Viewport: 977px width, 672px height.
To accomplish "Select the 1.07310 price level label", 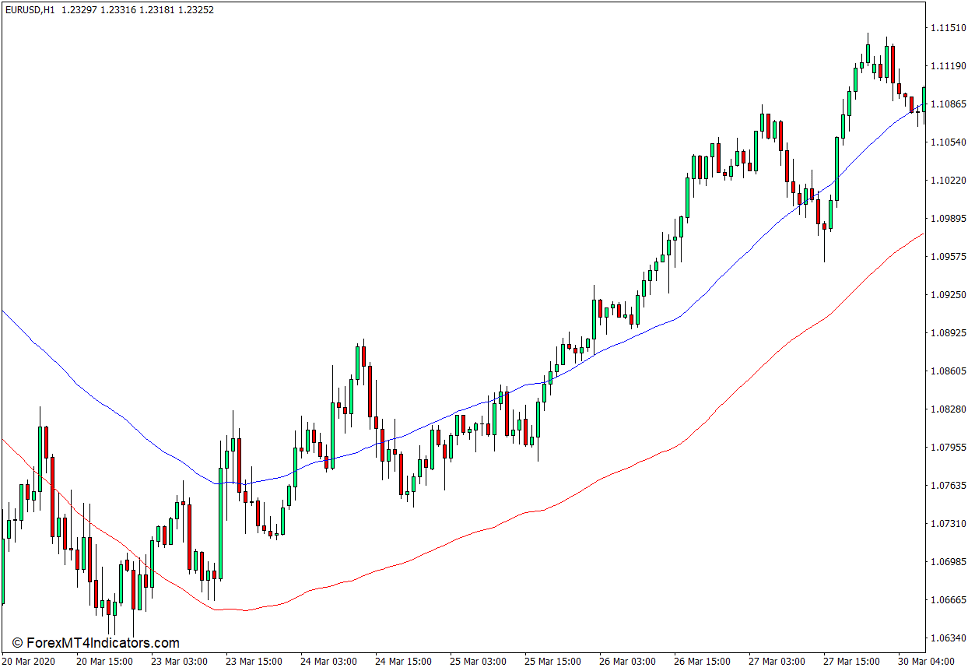I will [950, 524].
